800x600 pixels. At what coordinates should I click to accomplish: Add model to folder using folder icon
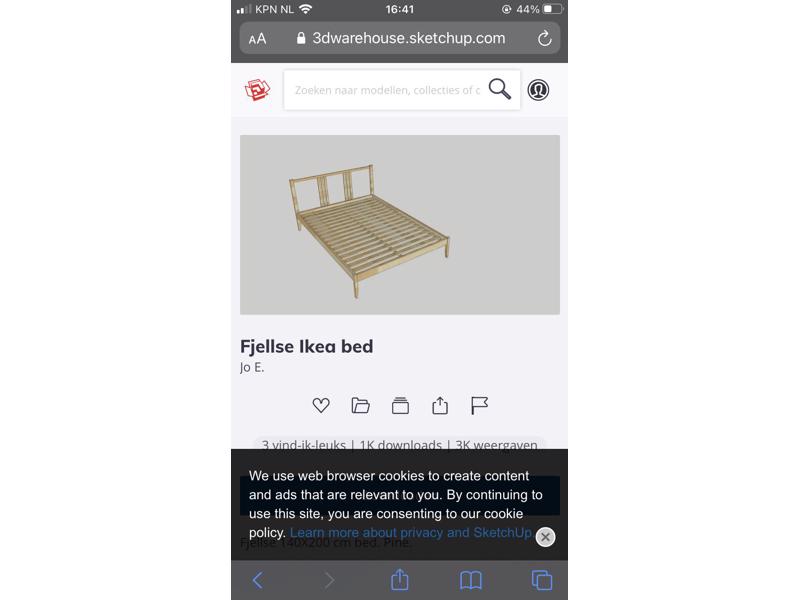click(x=361, y=405)
